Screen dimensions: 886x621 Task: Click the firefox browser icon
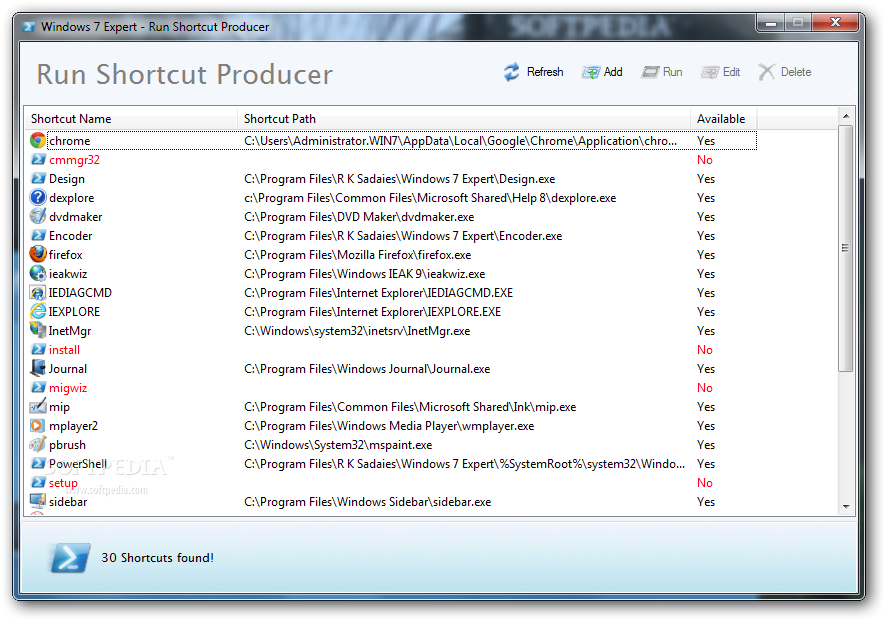pos(38,254)
